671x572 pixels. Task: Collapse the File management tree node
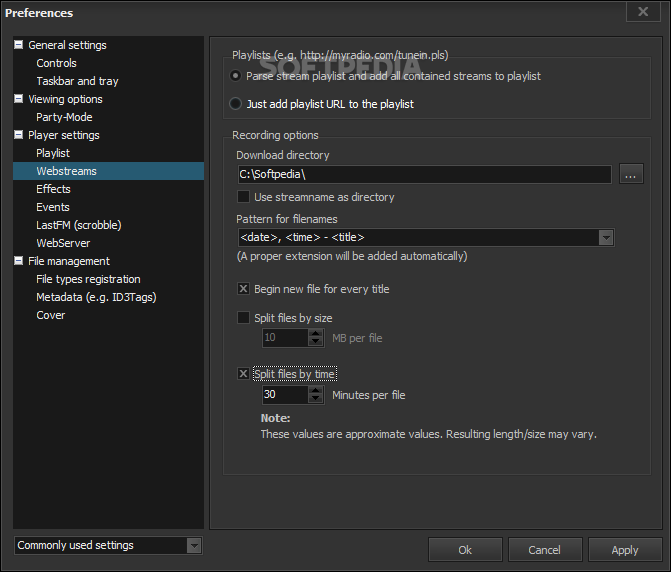point(18,261)
